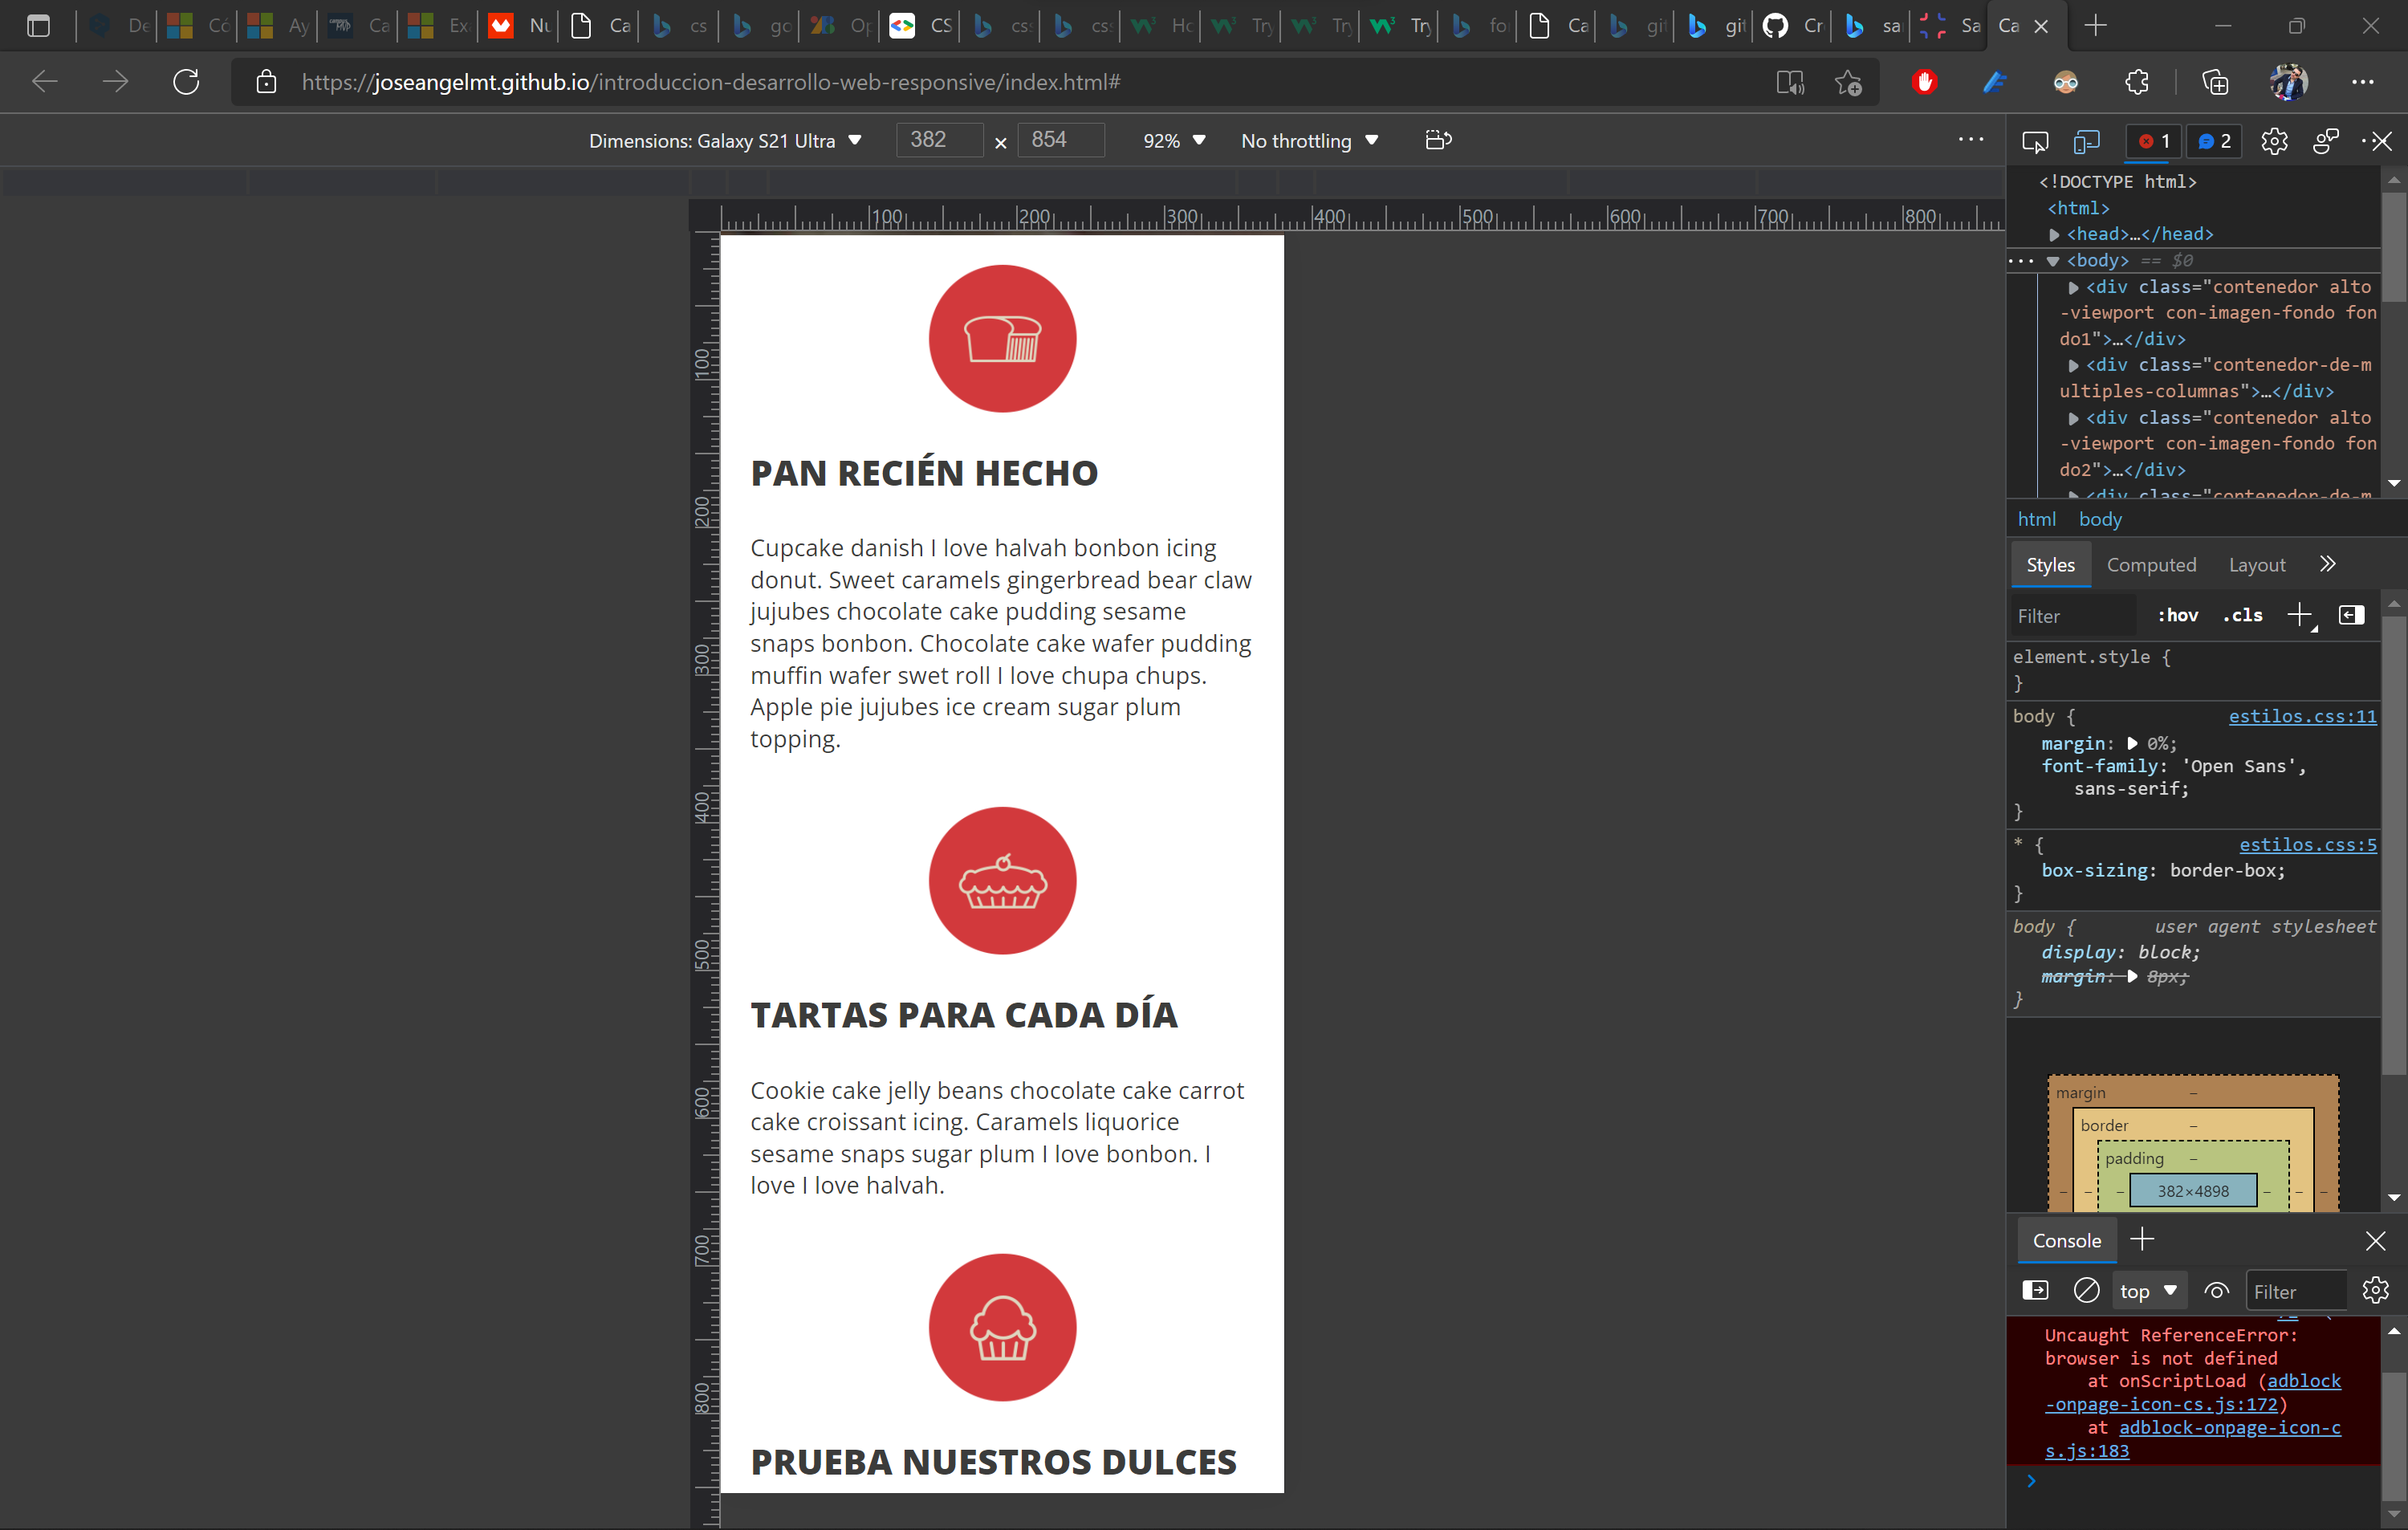Open the estilos.css:11 source link
The image size is (2408, 1530).
2302,716
